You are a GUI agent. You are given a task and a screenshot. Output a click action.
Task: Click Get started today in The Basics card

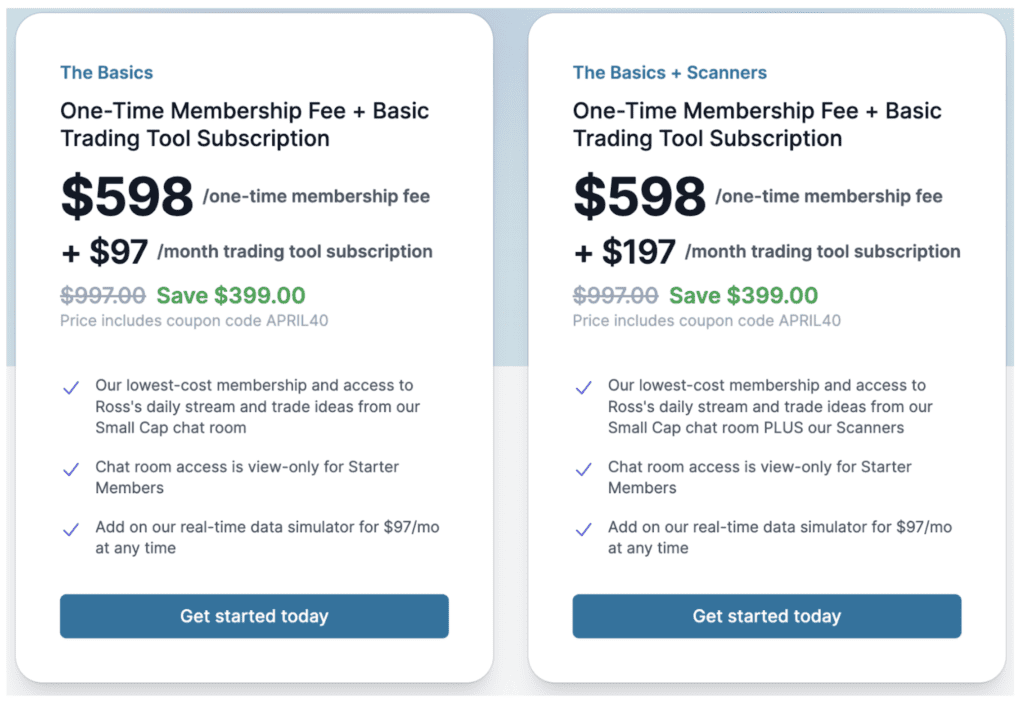(x=254, y=616)
